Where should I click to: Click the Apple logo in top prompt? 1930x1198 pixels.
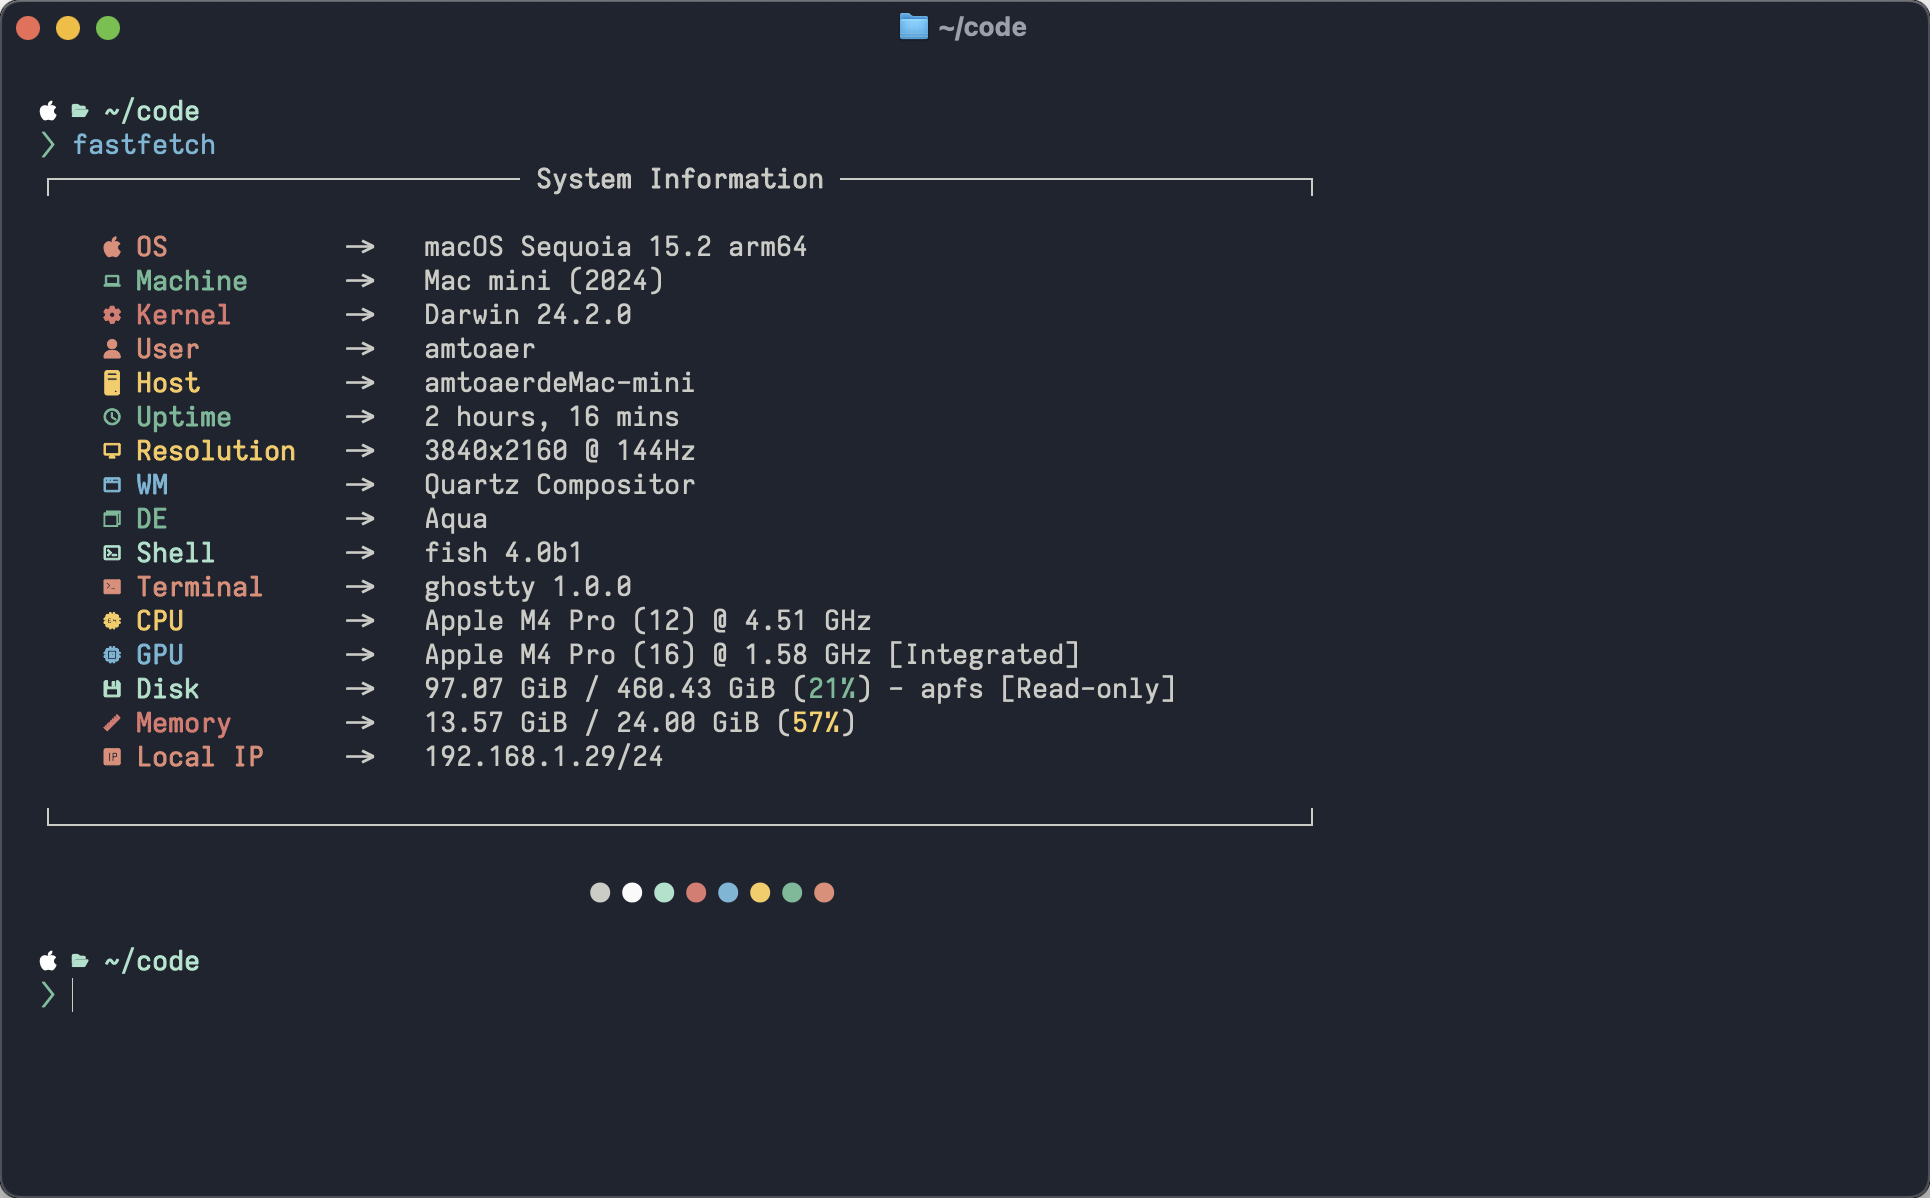[48, 111]
